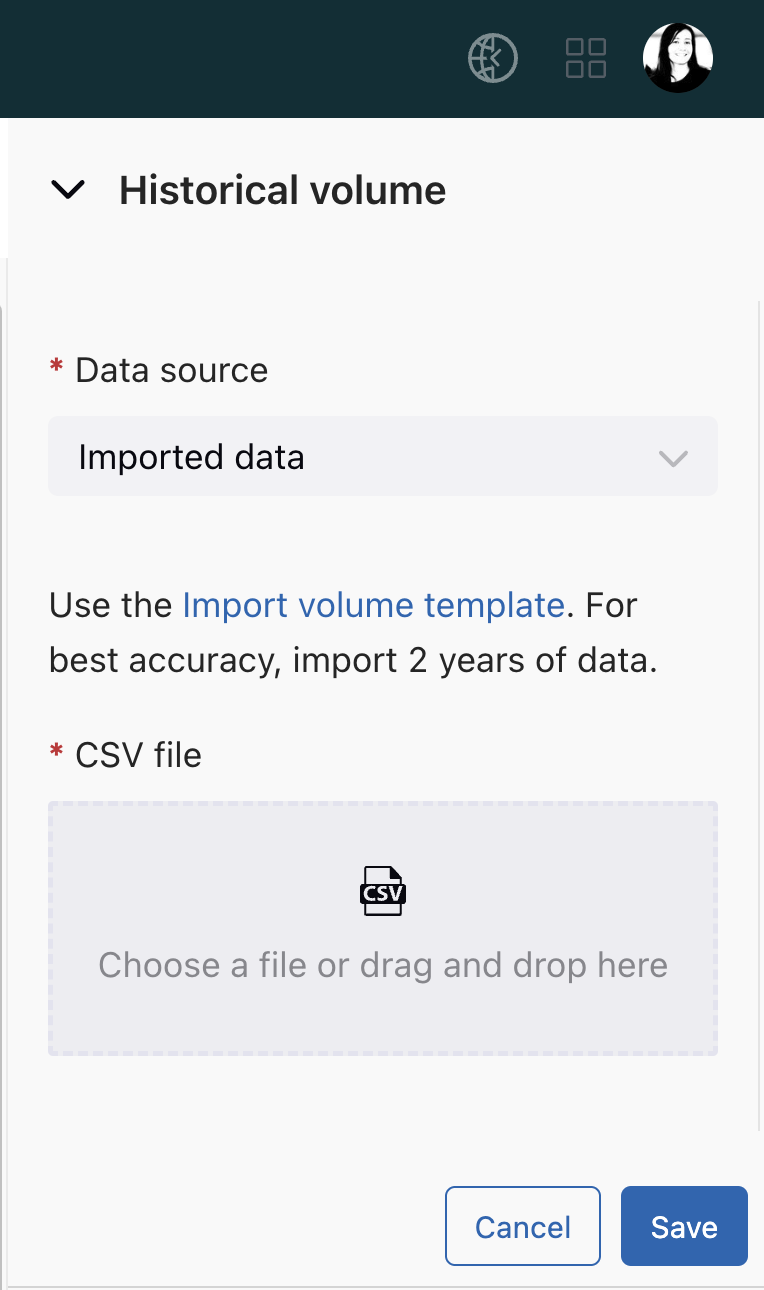Image resolution: width=764 pixels, height=1290 pixels.
Task: Open the Data source dropdown
Action: pyautogui.click(x=383, y=457)
